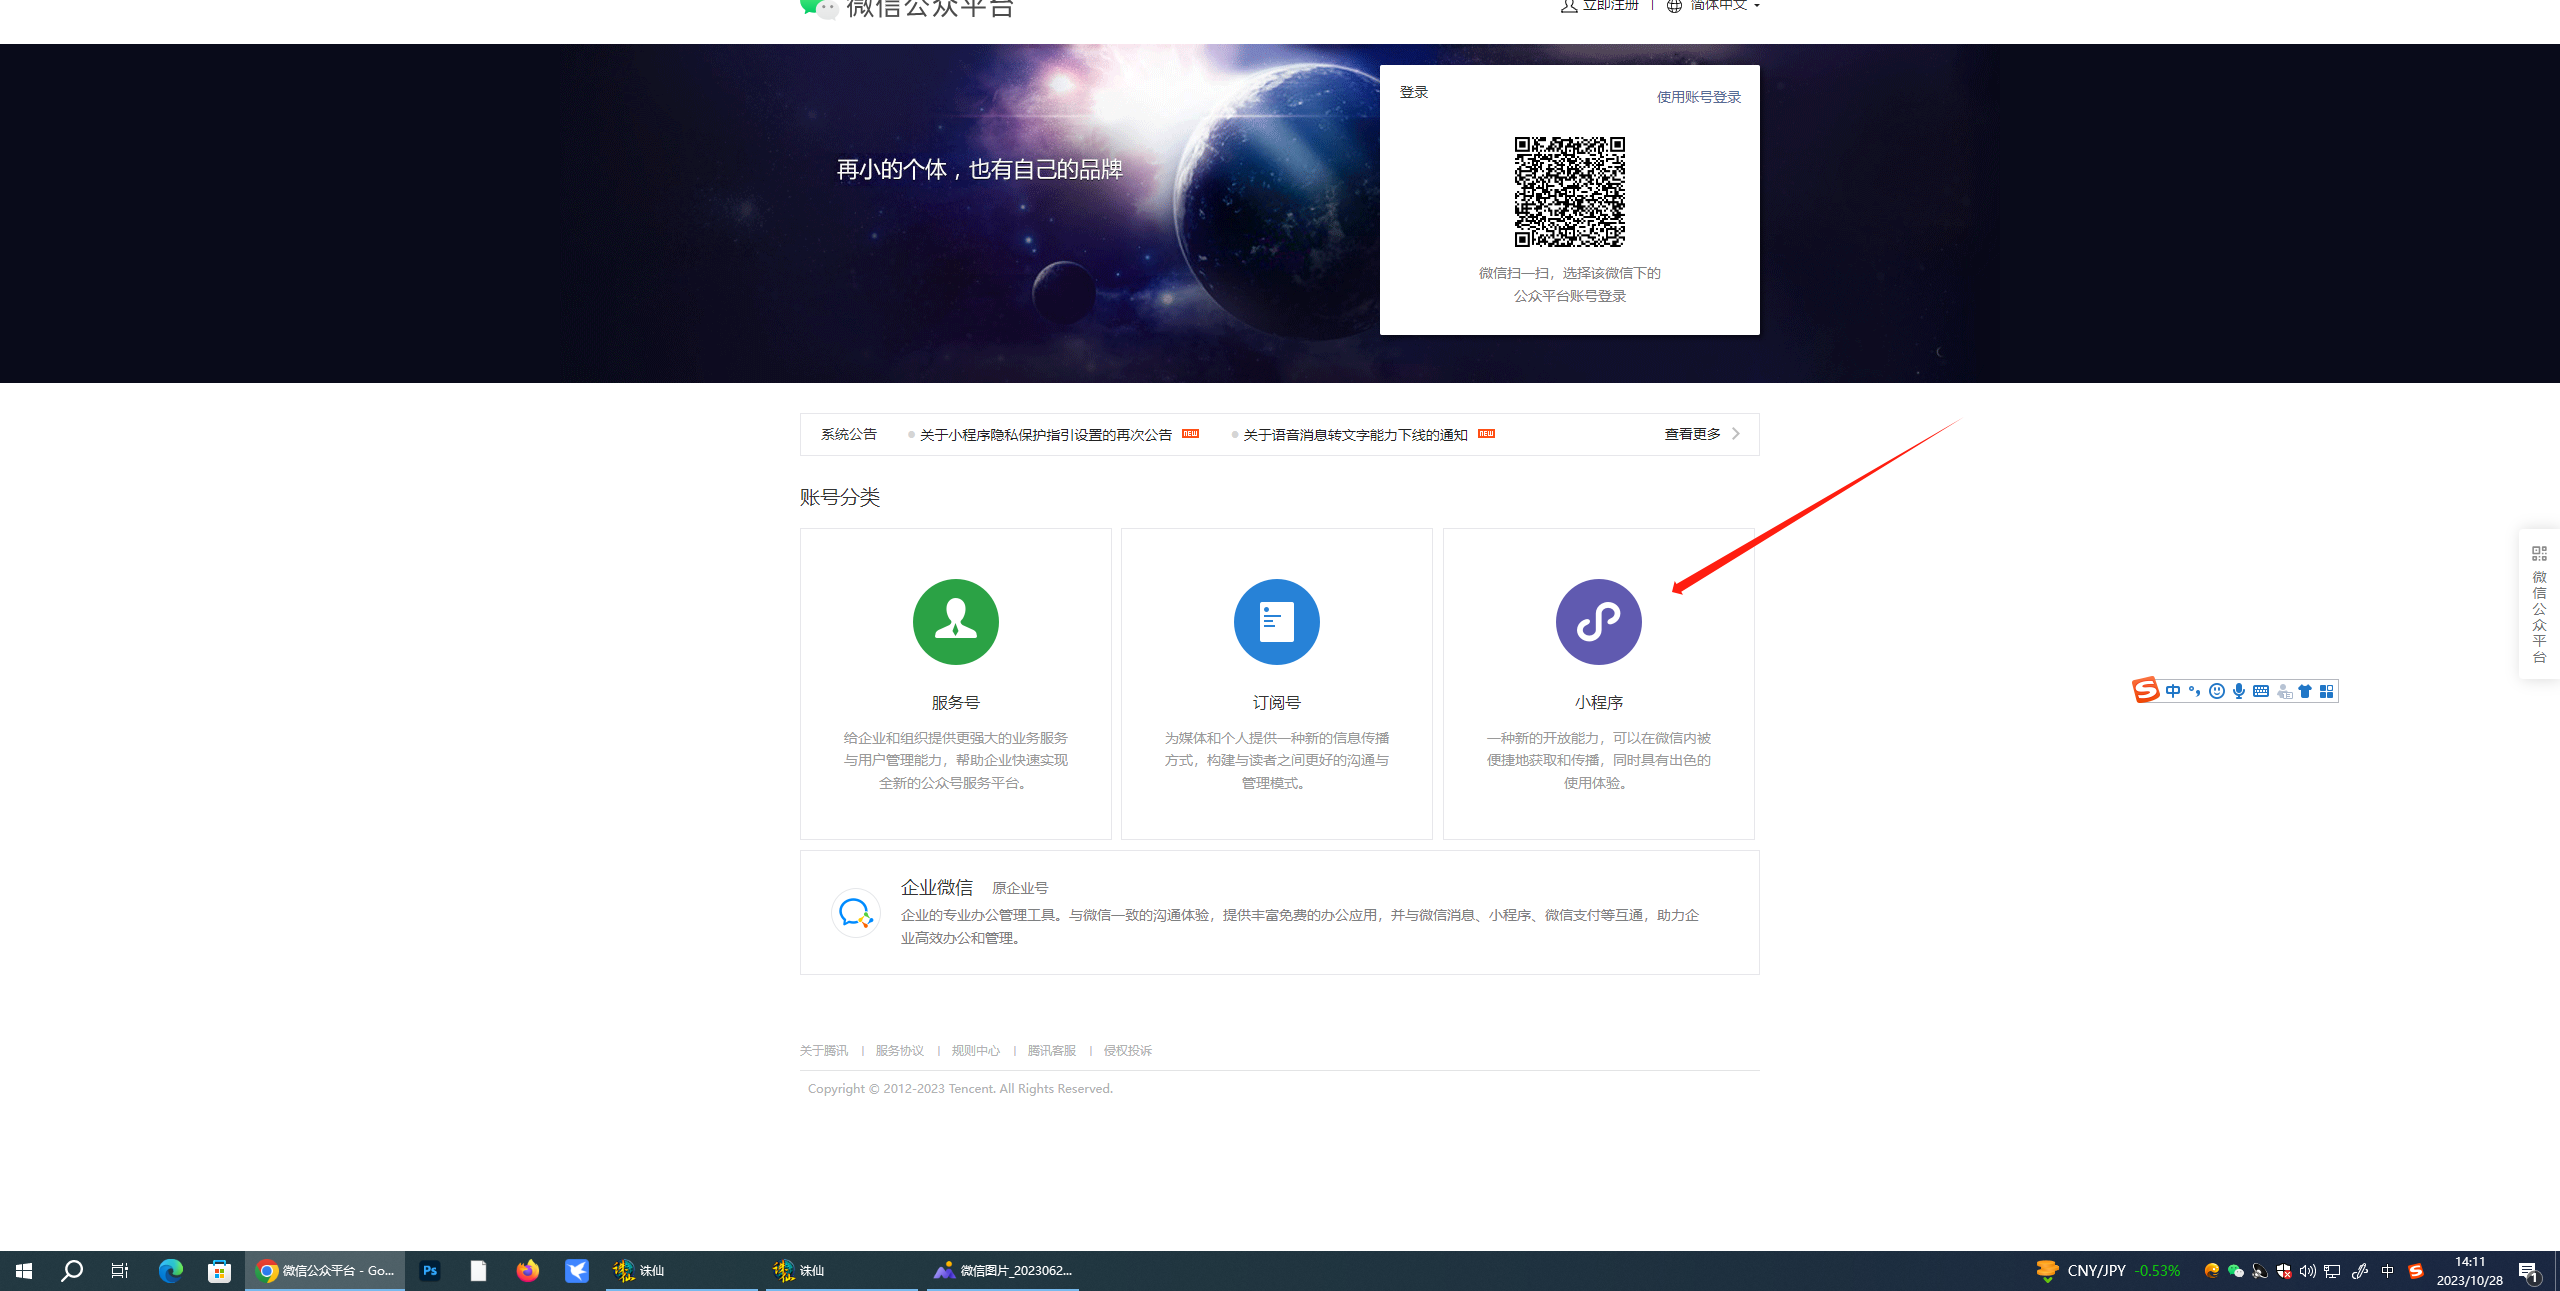Click the Windows security shield tray icon
The width and height of the screenshot is (2560, 1291).
(2283, 1270)
